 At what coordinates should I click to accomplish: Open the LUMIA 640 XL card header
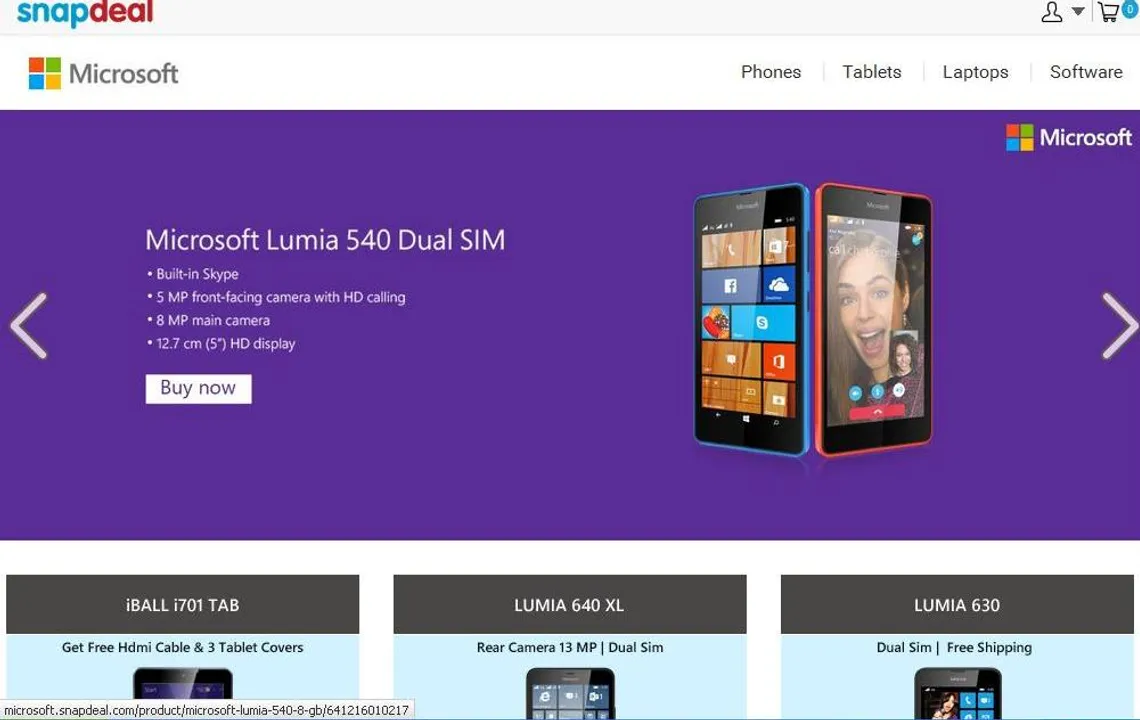pyautogui.click(x=569, y=604)
